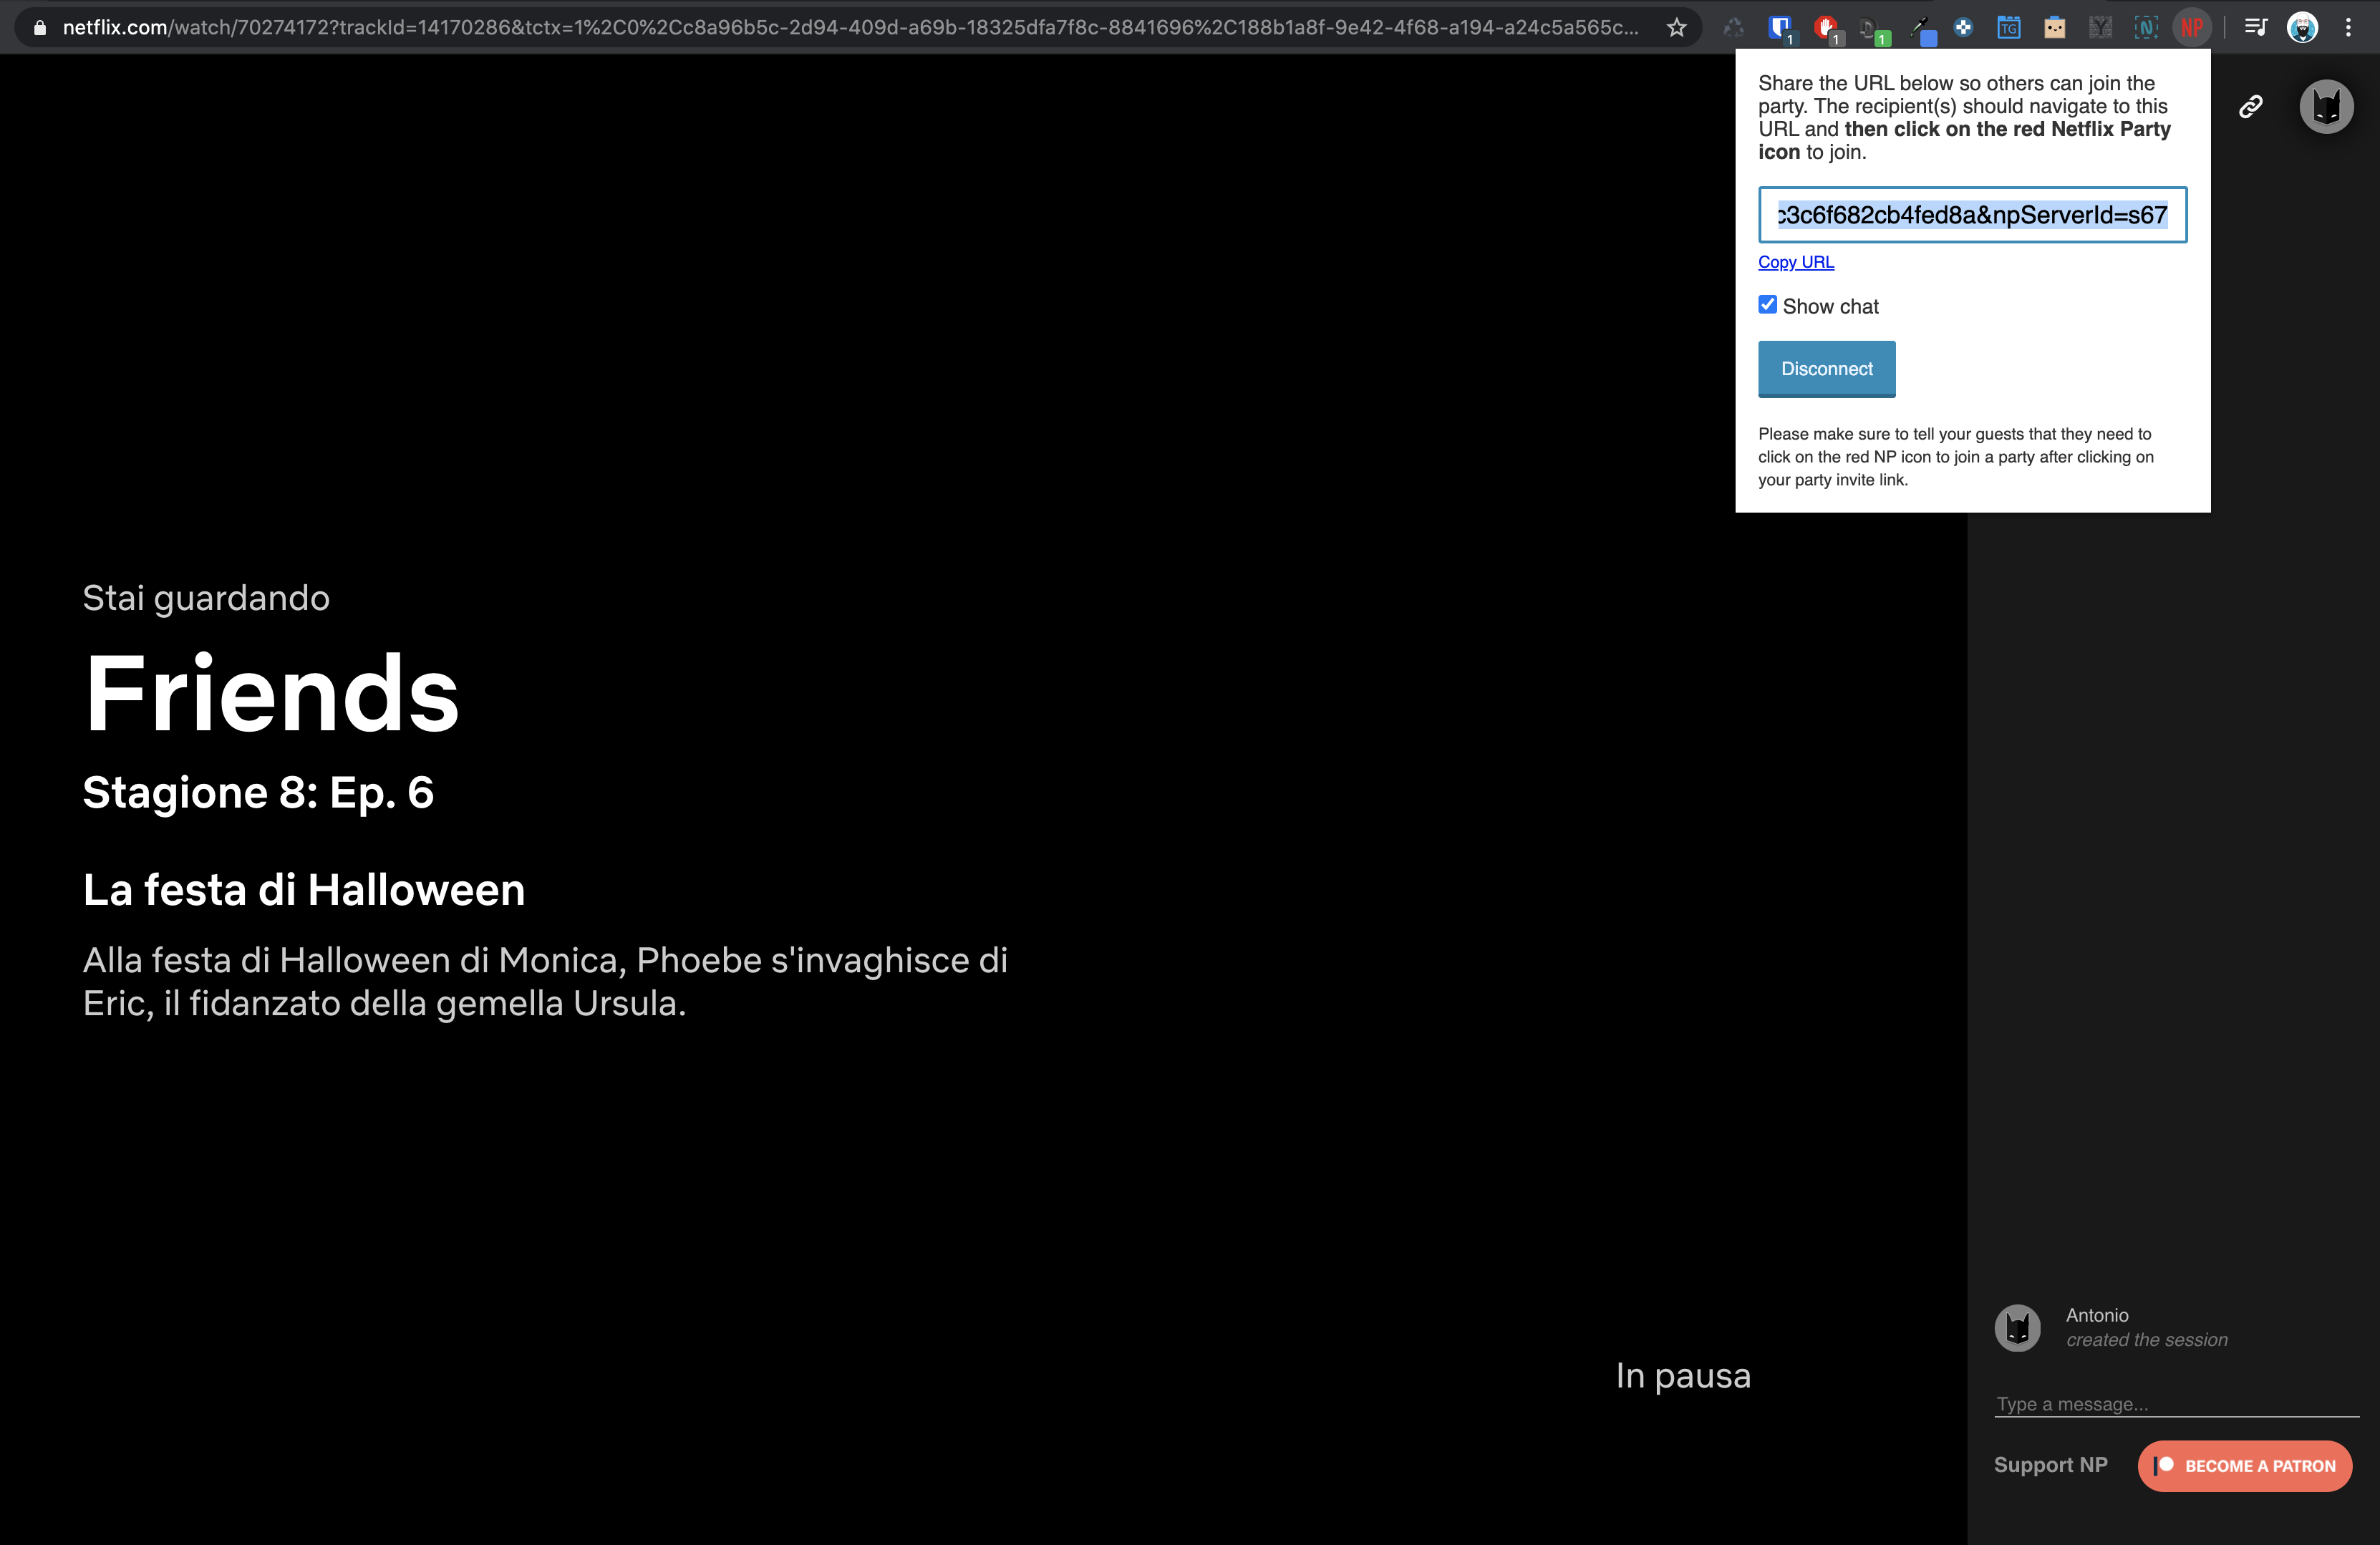The height and width of the screenshot is (1545, 2380).
Task: Click the Bitwarden shield extension icon
Action: 1779,28
